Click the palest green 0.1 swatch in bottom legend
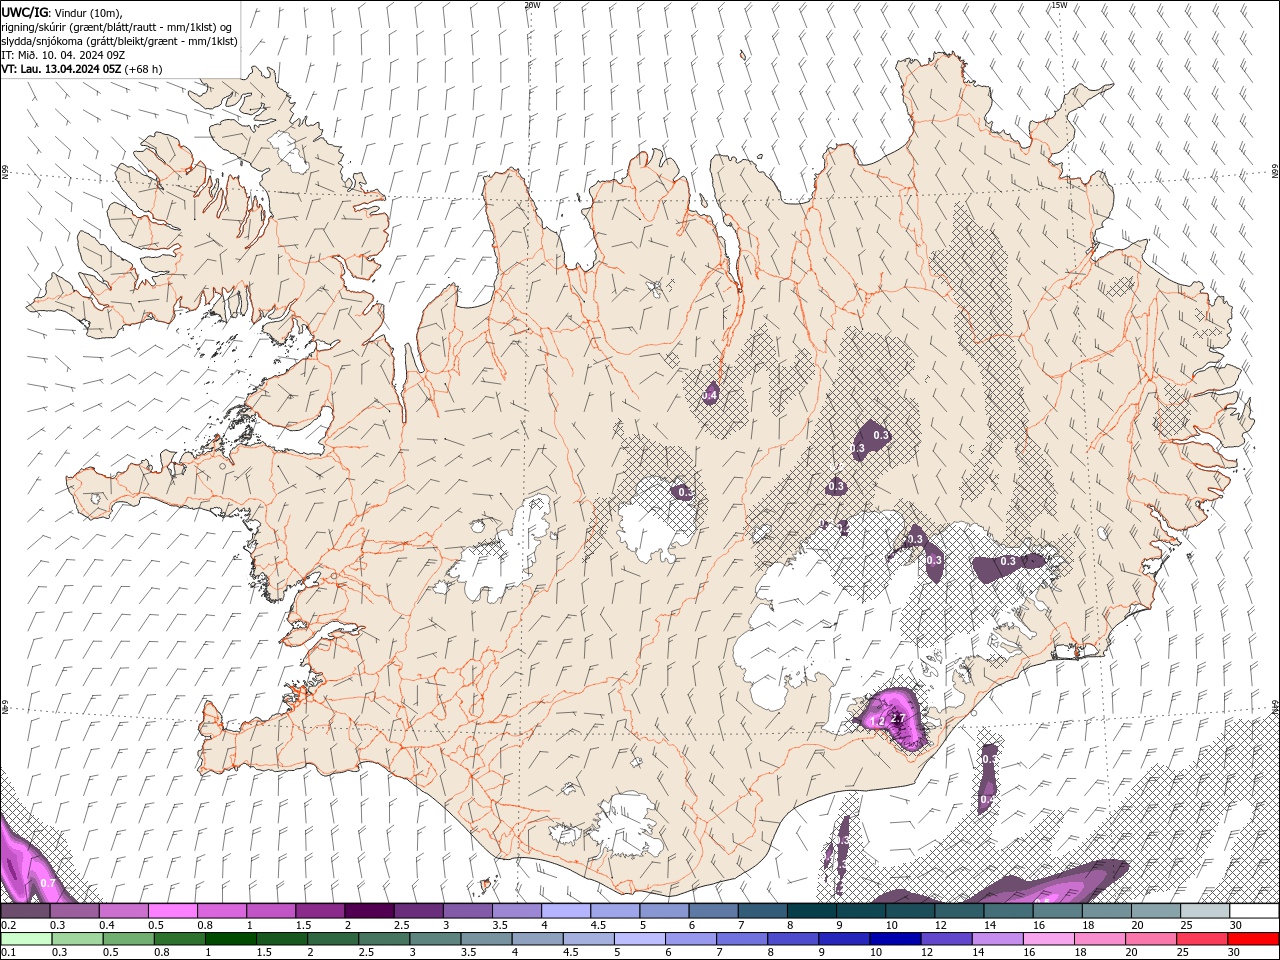The image size is (1280, 960). coord(26,939)
